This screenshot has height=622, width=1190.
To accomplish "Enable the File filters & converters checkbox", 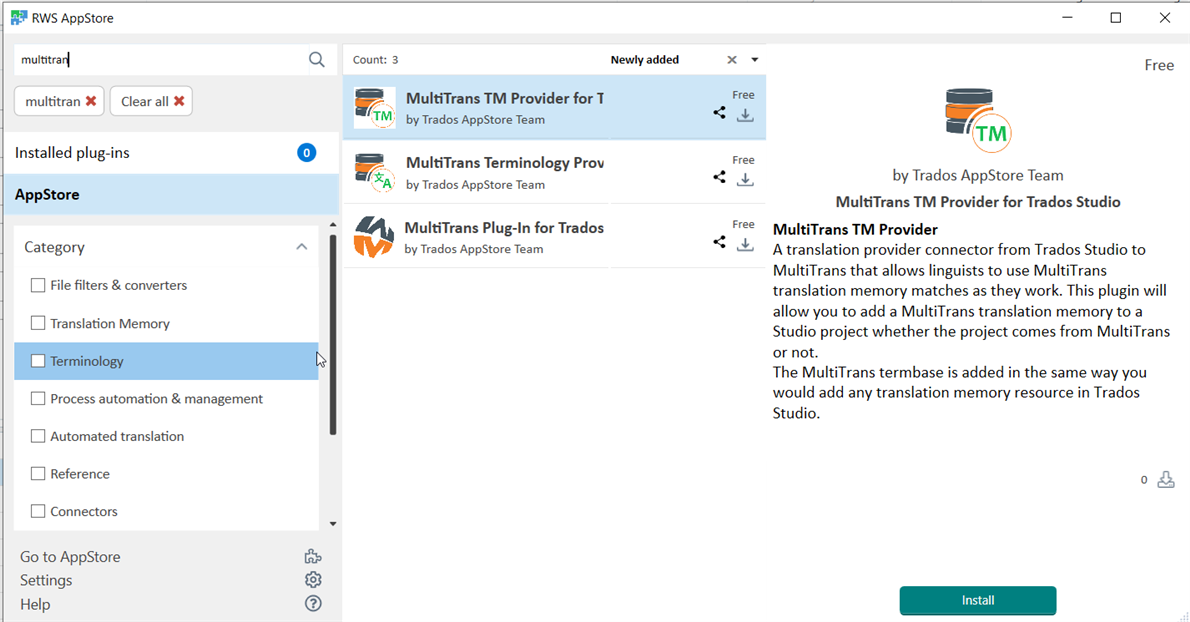I will (37, 284).
